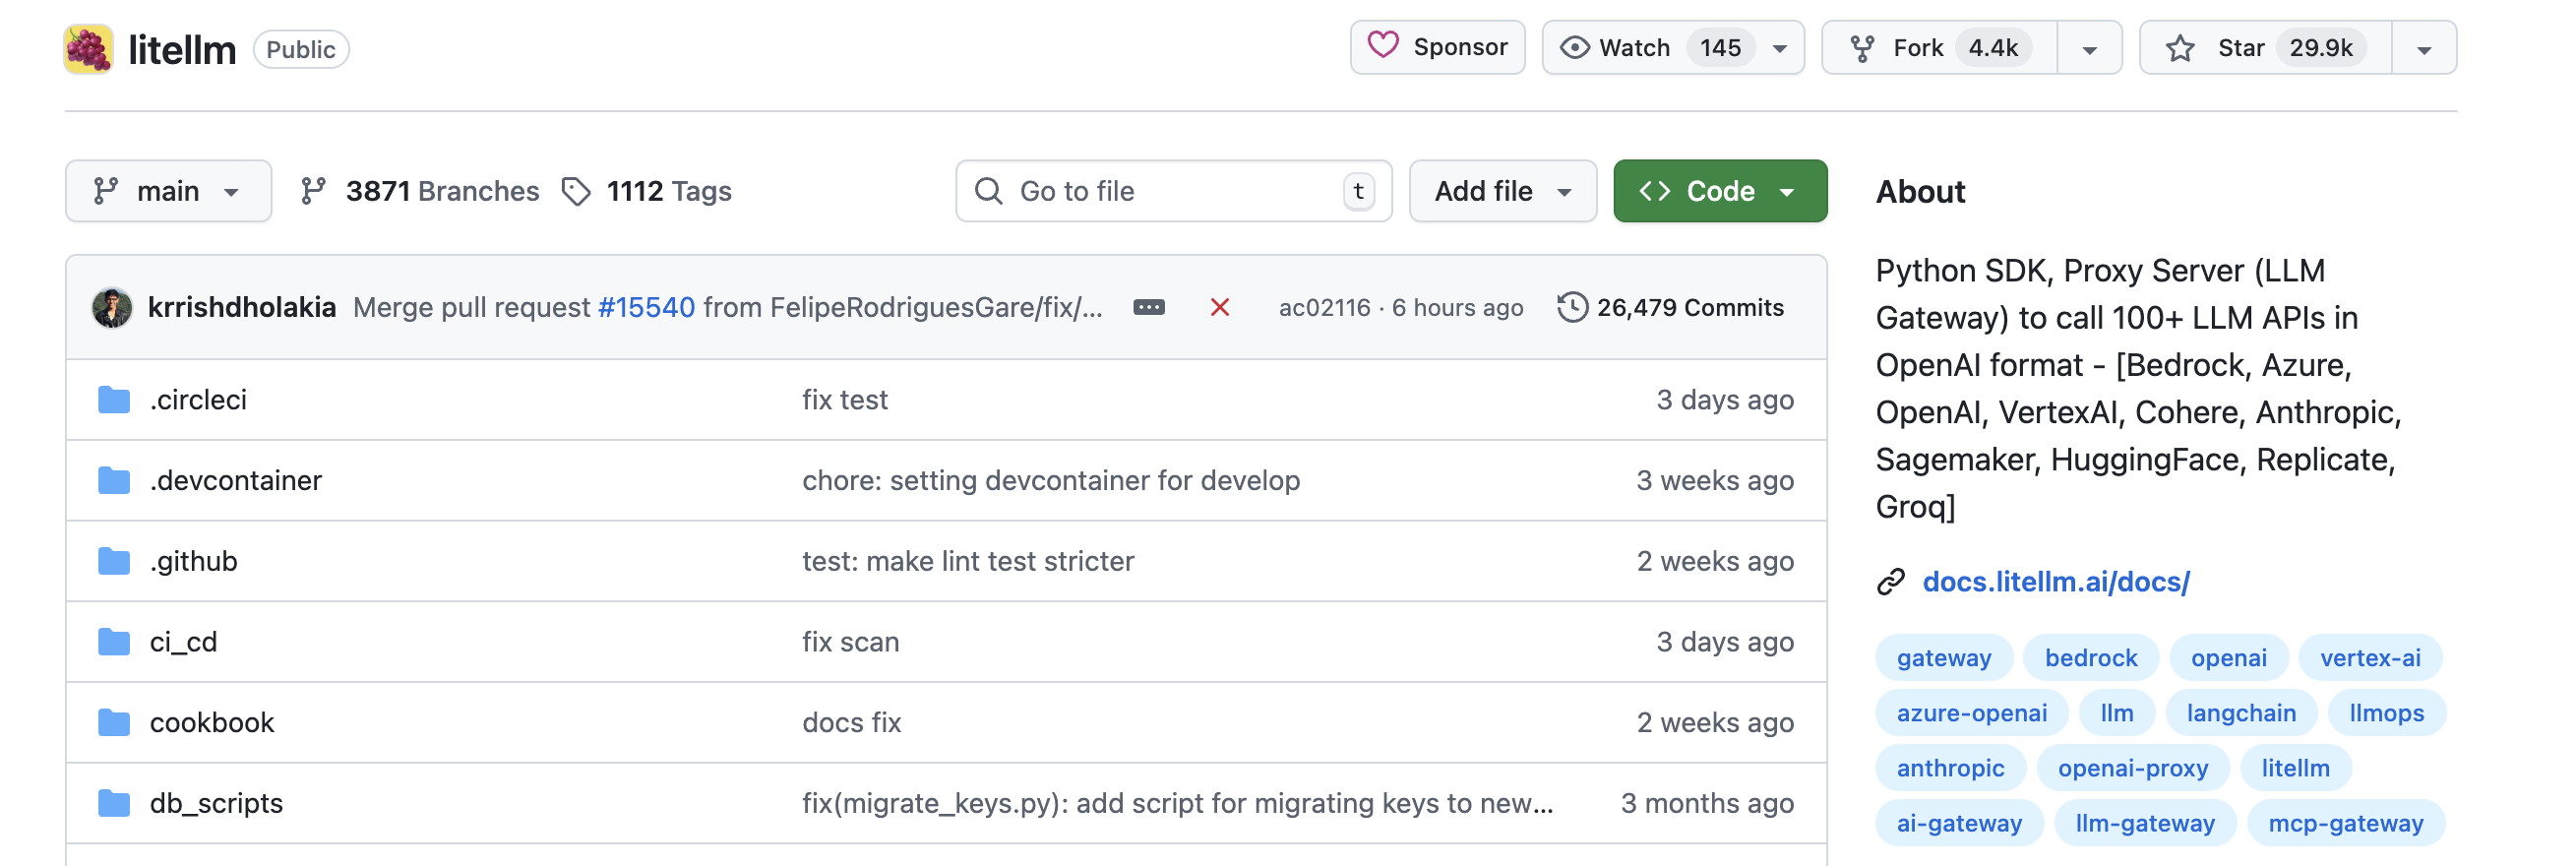Open the star lists dropdown arrow

[2423, 49]
